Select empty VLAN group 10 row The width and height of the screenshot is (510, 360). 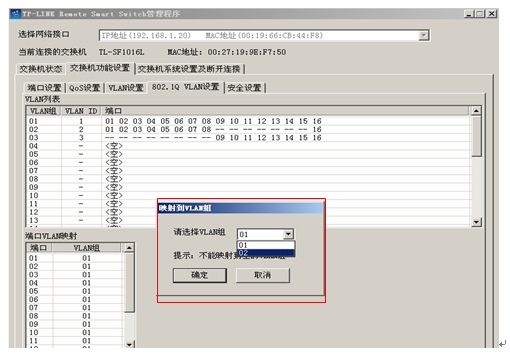click(x=248, y=195)
